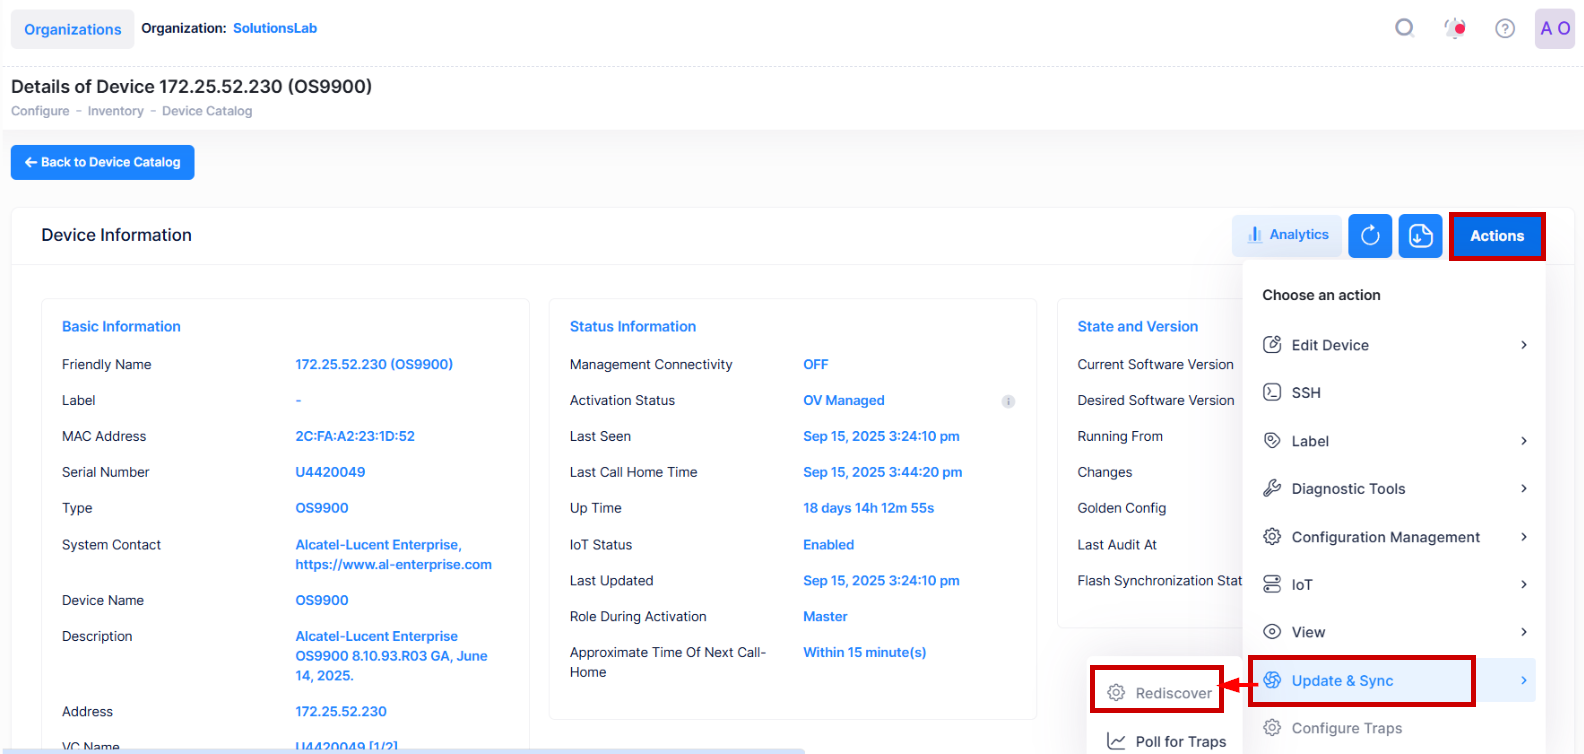Choose Rediscover from the submenu

tap(1172, 693)
